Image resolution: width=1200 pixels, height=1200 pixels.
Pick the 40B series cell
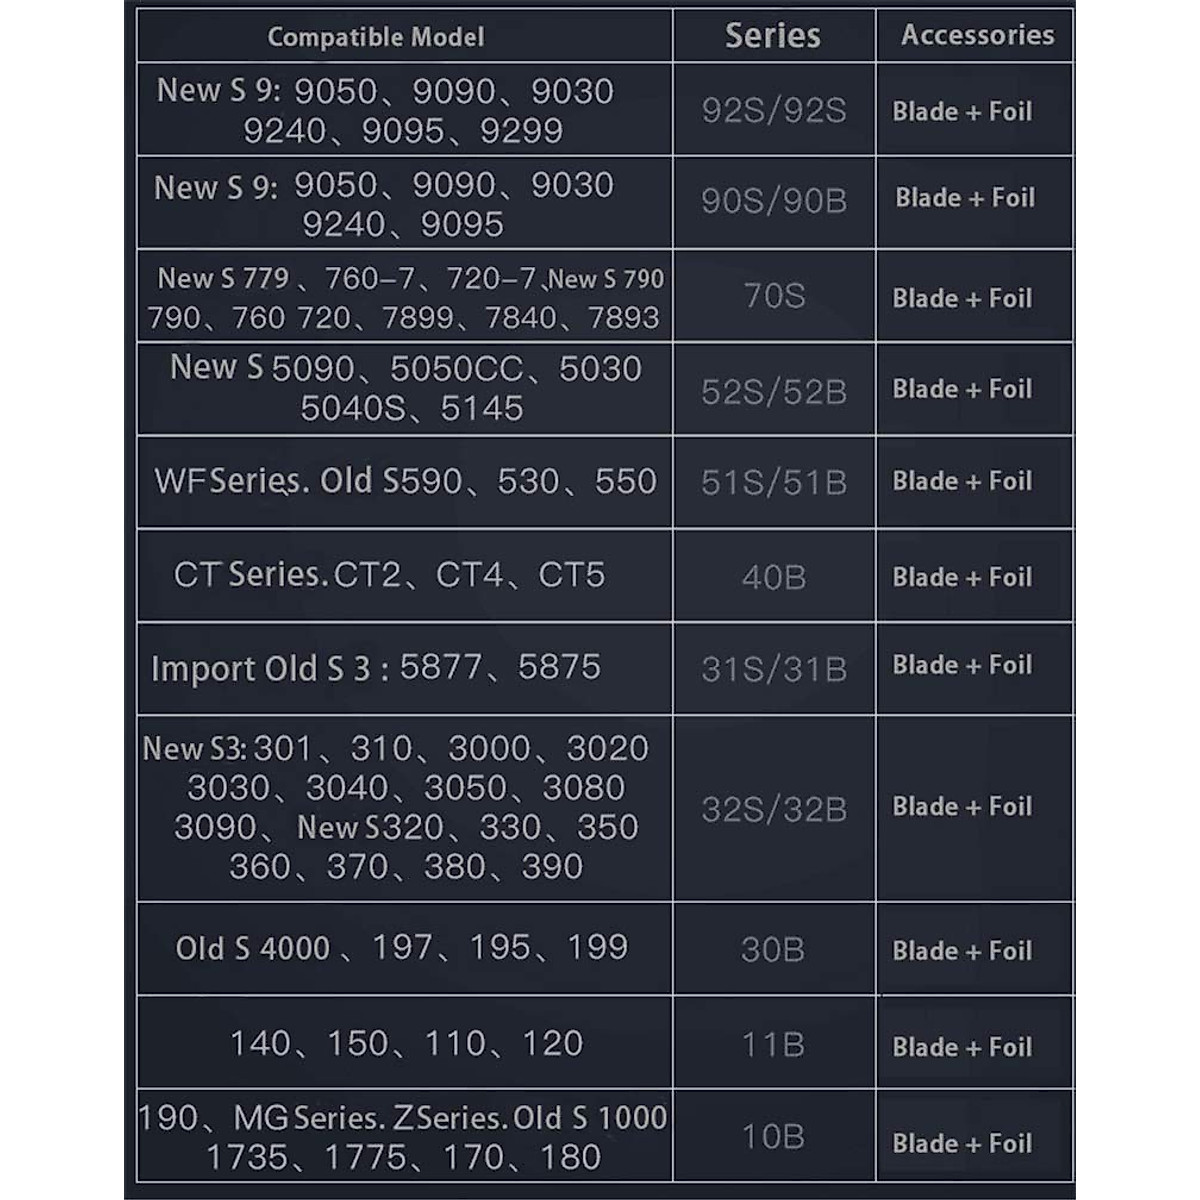pyautogui.click(x=774, y=577)
